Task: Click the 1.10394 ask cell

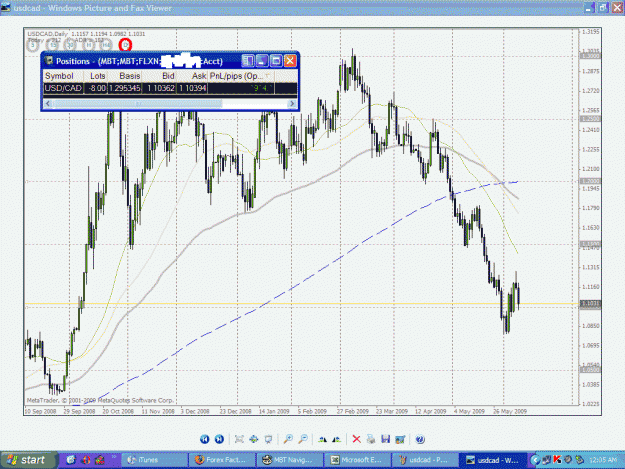Action: [193, 88]
